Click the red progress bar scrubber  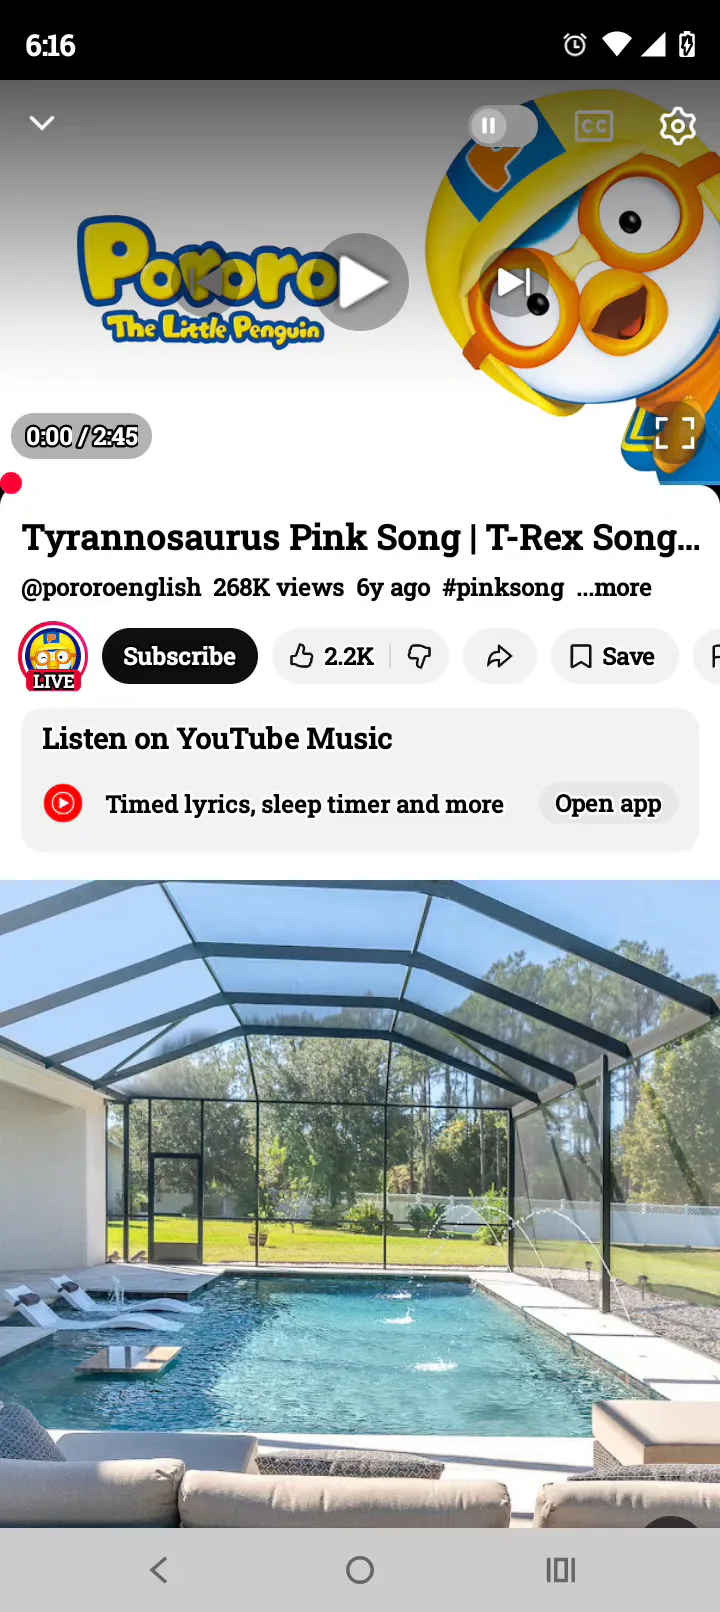pos(11,484)
